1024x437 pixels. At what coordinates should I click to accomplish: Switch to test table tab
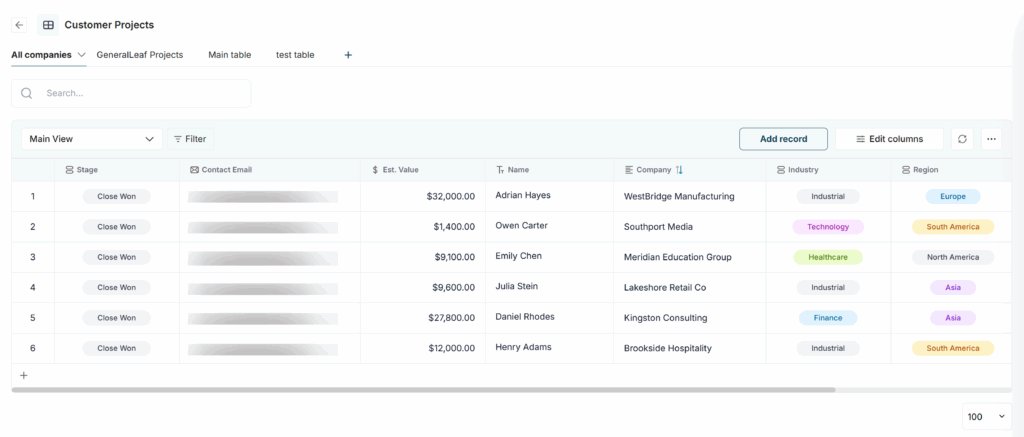point(295,55)
